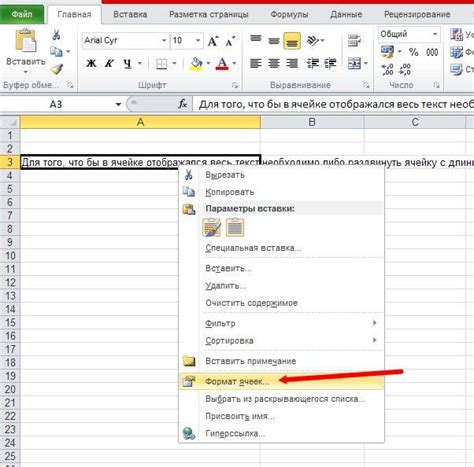Switch to the Данные tab
The height and width of the screenshot is (467, 474).
click(x=346, y=15)
